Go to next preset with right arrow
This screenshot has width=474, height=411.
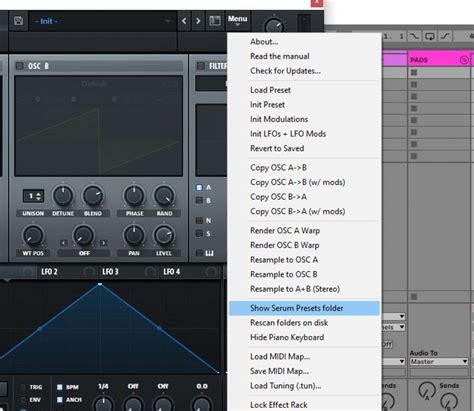198,21
